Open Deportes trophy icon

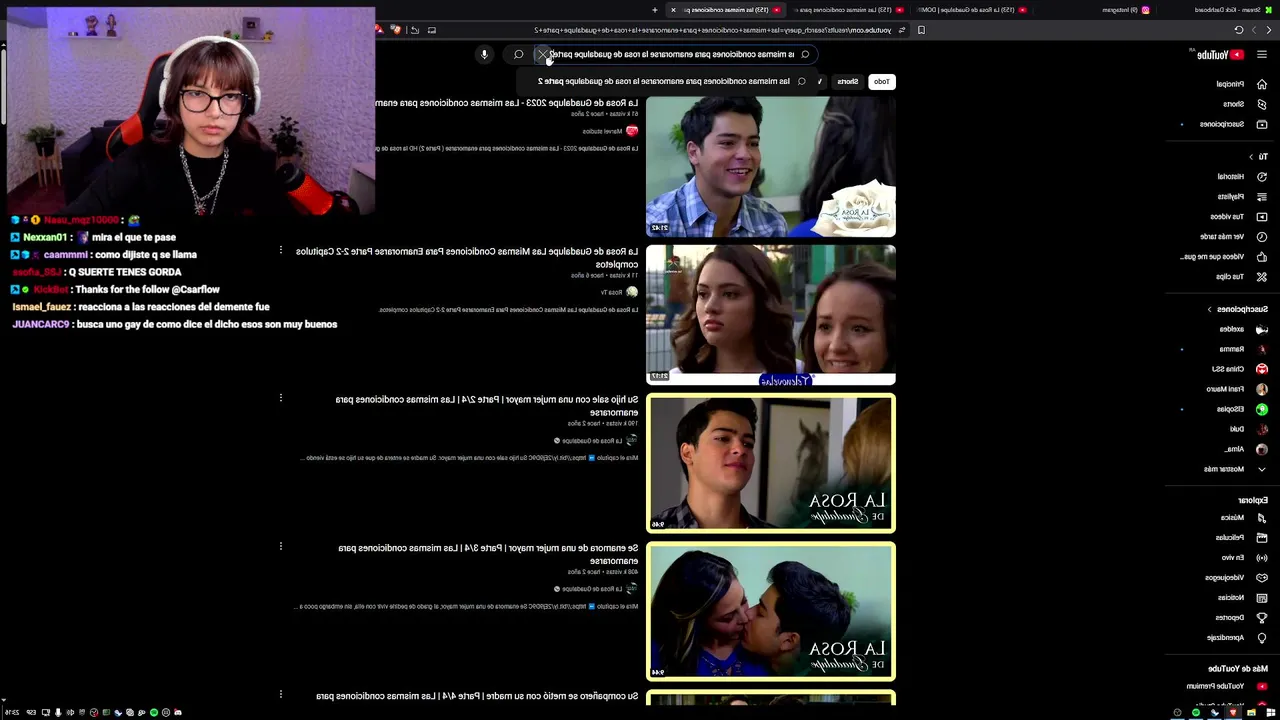point(1262,617)
